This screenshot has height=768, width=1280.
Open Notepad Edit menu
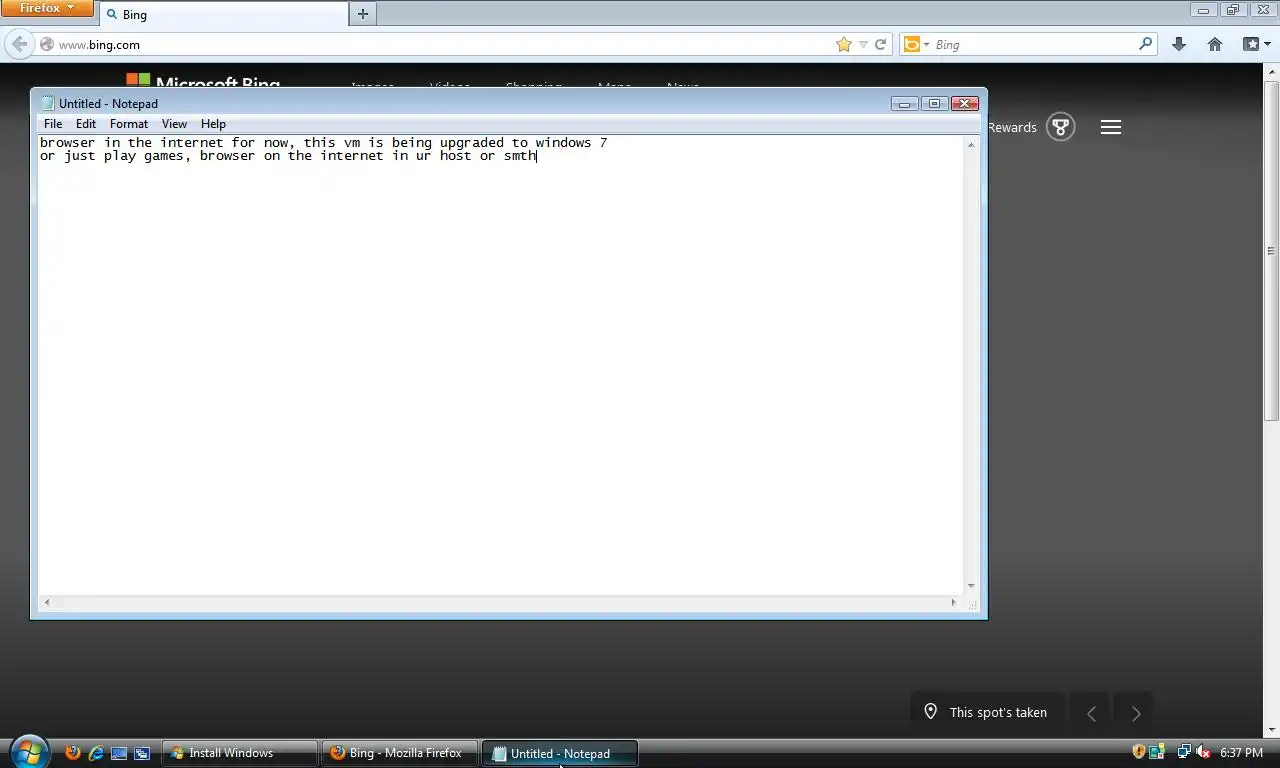(86, 124)
